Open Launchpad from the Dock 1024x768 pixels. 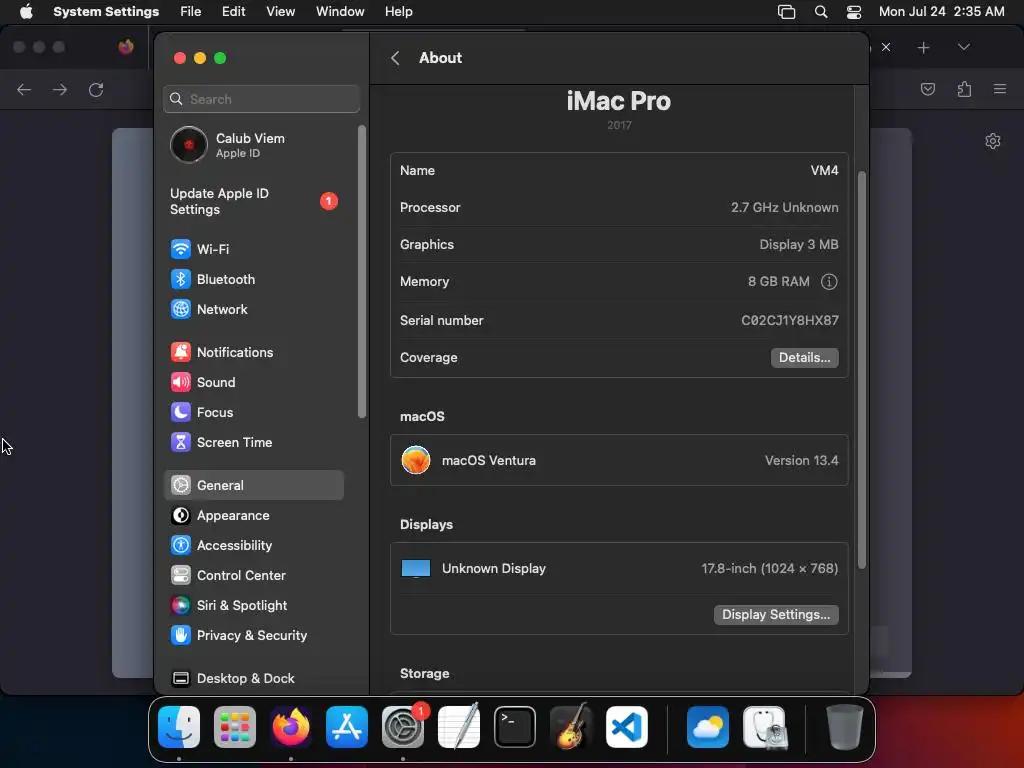235,727
